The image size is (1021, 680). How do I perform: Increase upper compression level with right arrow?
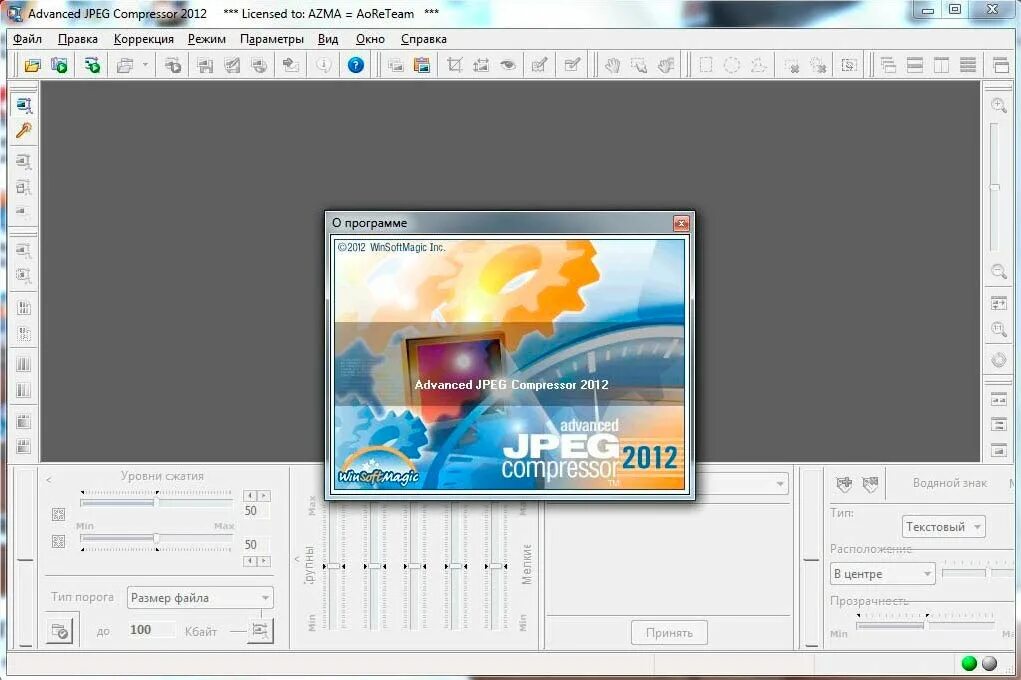coord(264,496)
